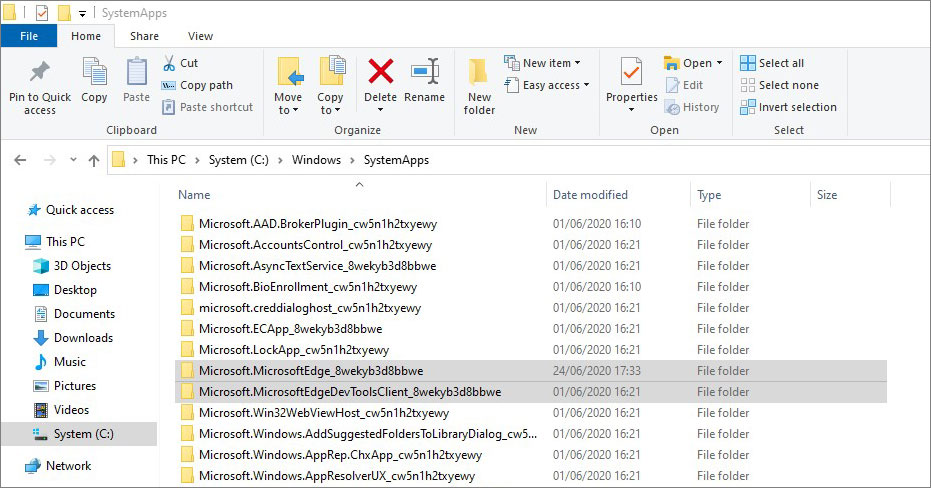The width and height of the screenshot is (931, 488).
Task: Click Invert selection in ribbon
Action: click(788, 107)
